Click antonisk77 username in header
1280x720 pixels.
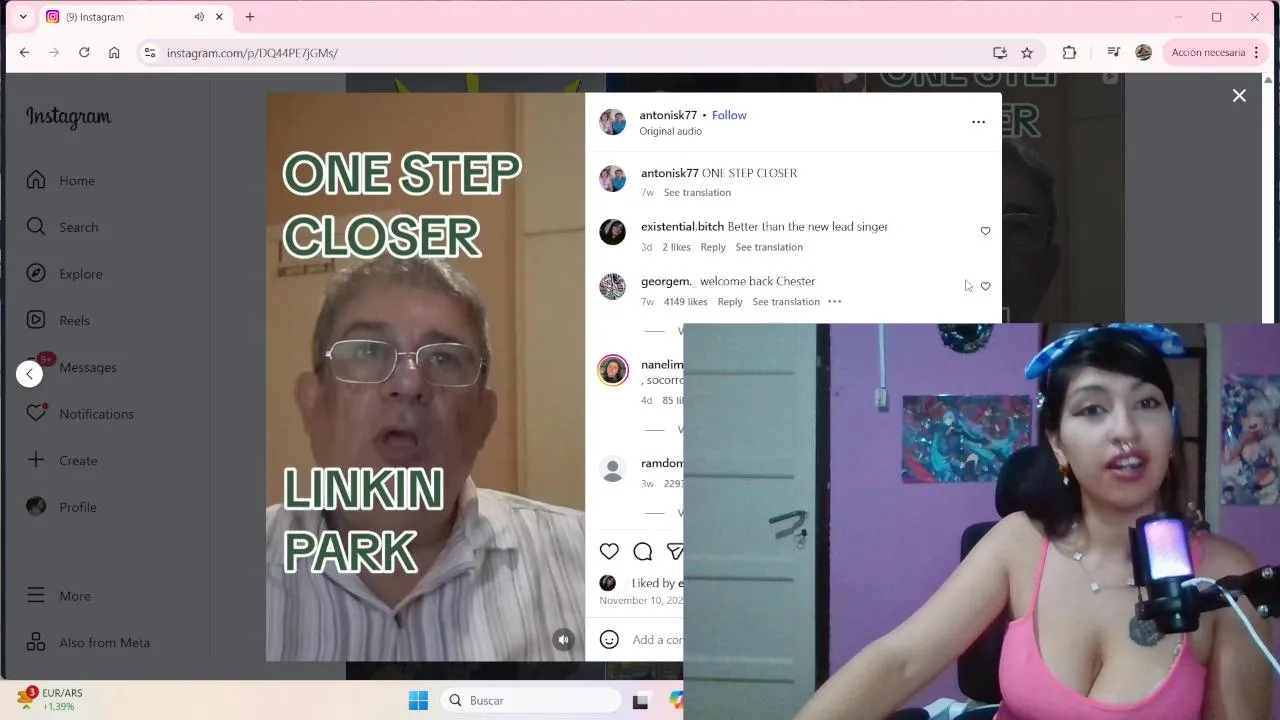tap(668, 115)
